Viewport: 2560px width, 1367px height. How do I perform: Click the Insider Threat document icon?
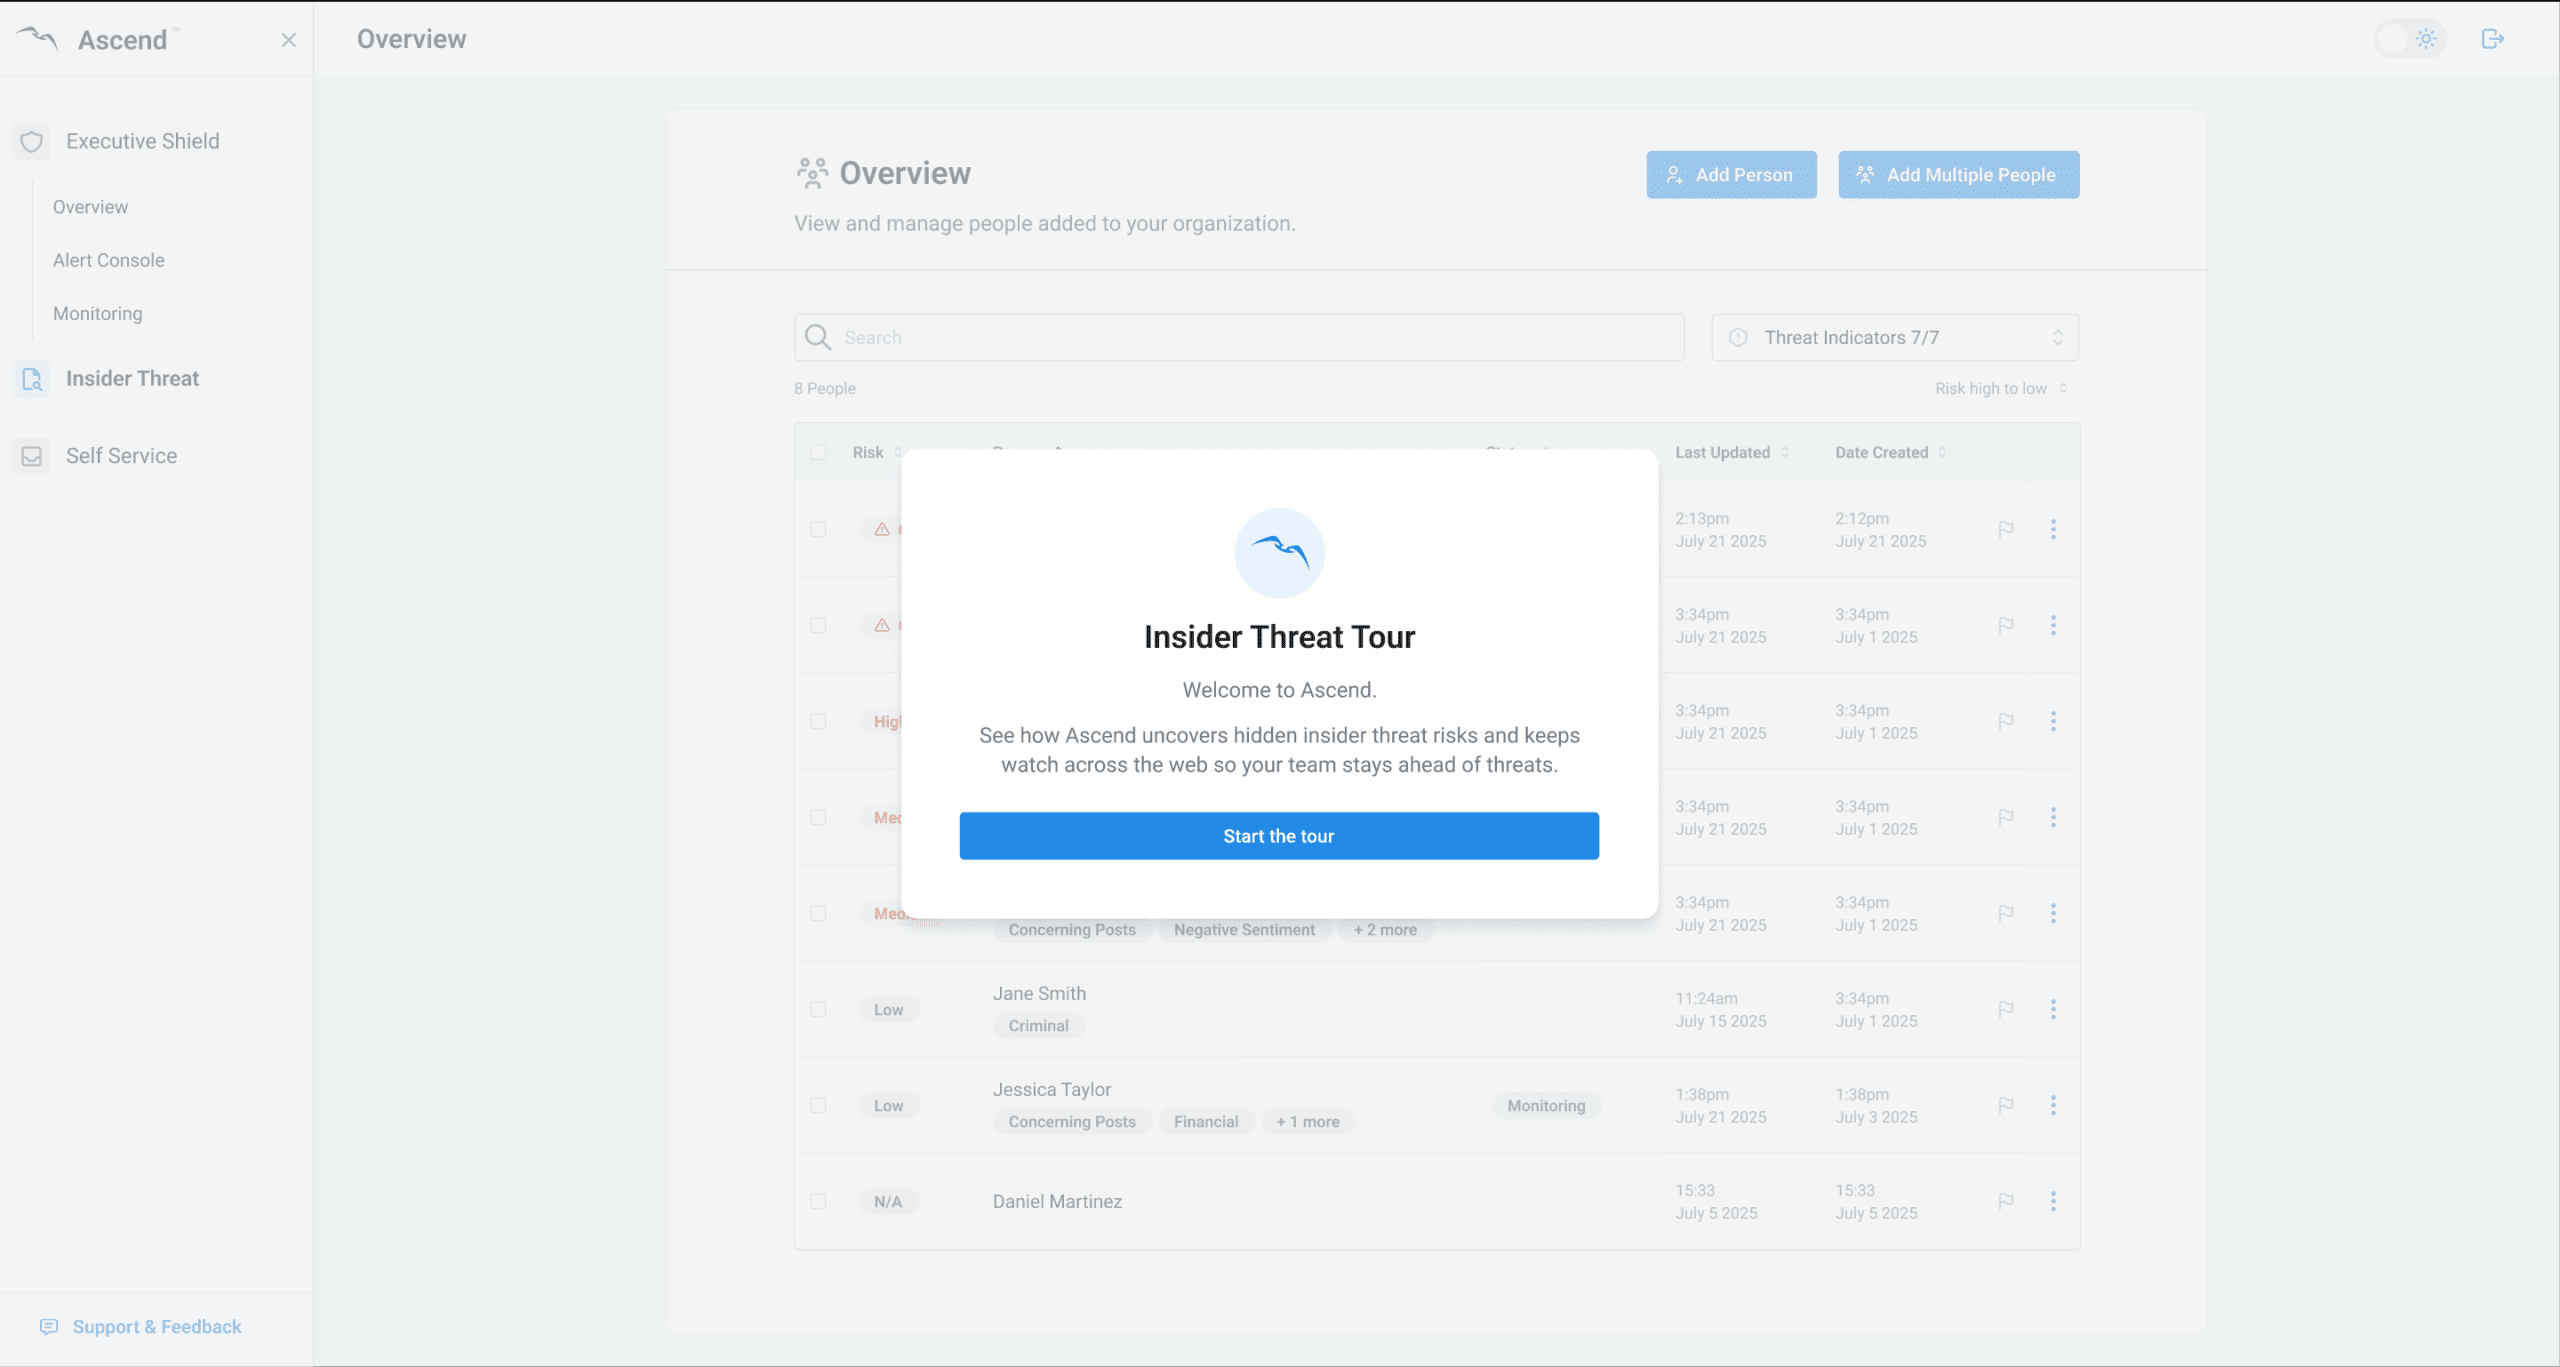(32, 379)
